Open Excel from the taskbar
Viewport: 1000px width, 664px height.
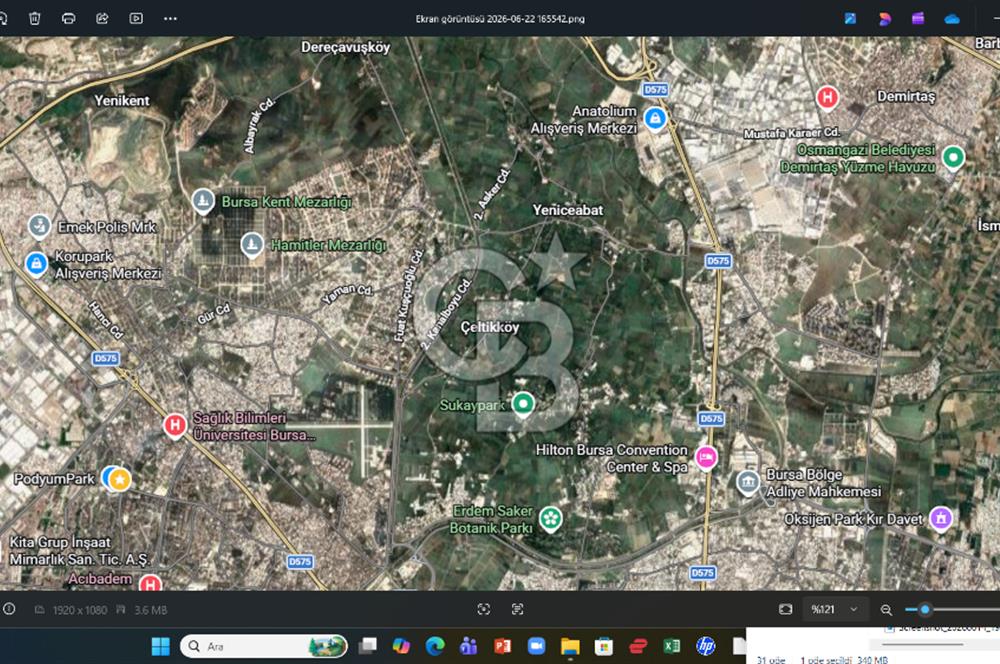pos(672,646)
